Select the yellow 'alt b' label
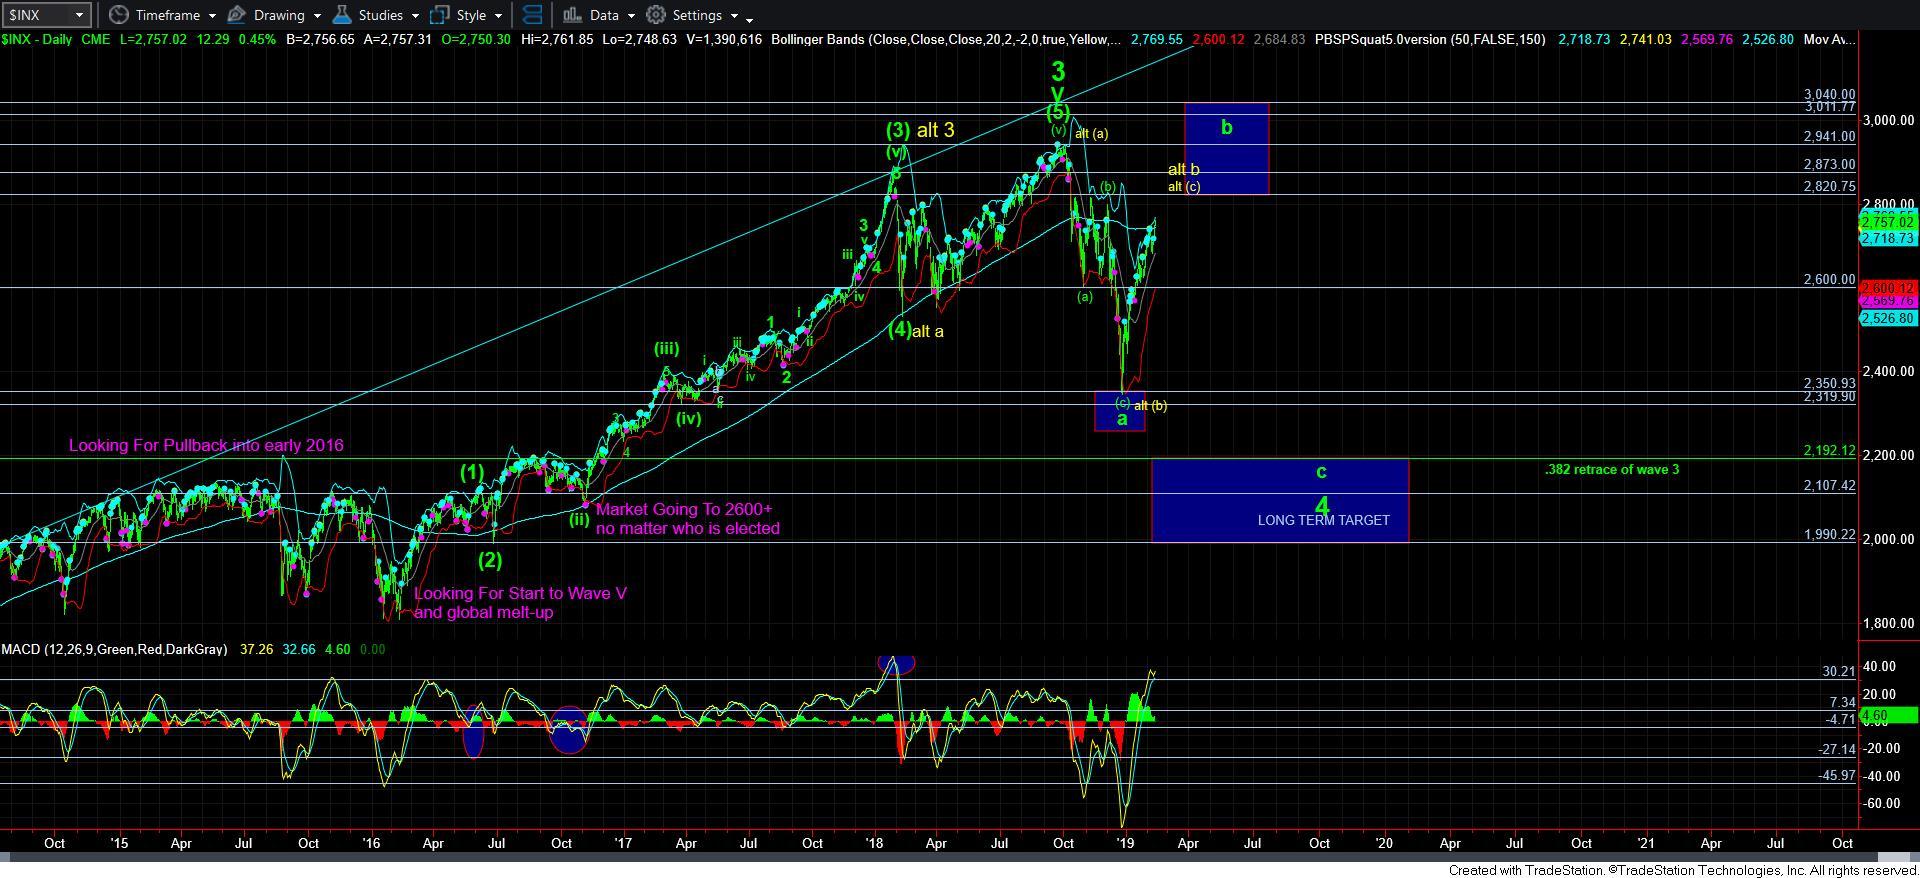 coord(1183,170)
